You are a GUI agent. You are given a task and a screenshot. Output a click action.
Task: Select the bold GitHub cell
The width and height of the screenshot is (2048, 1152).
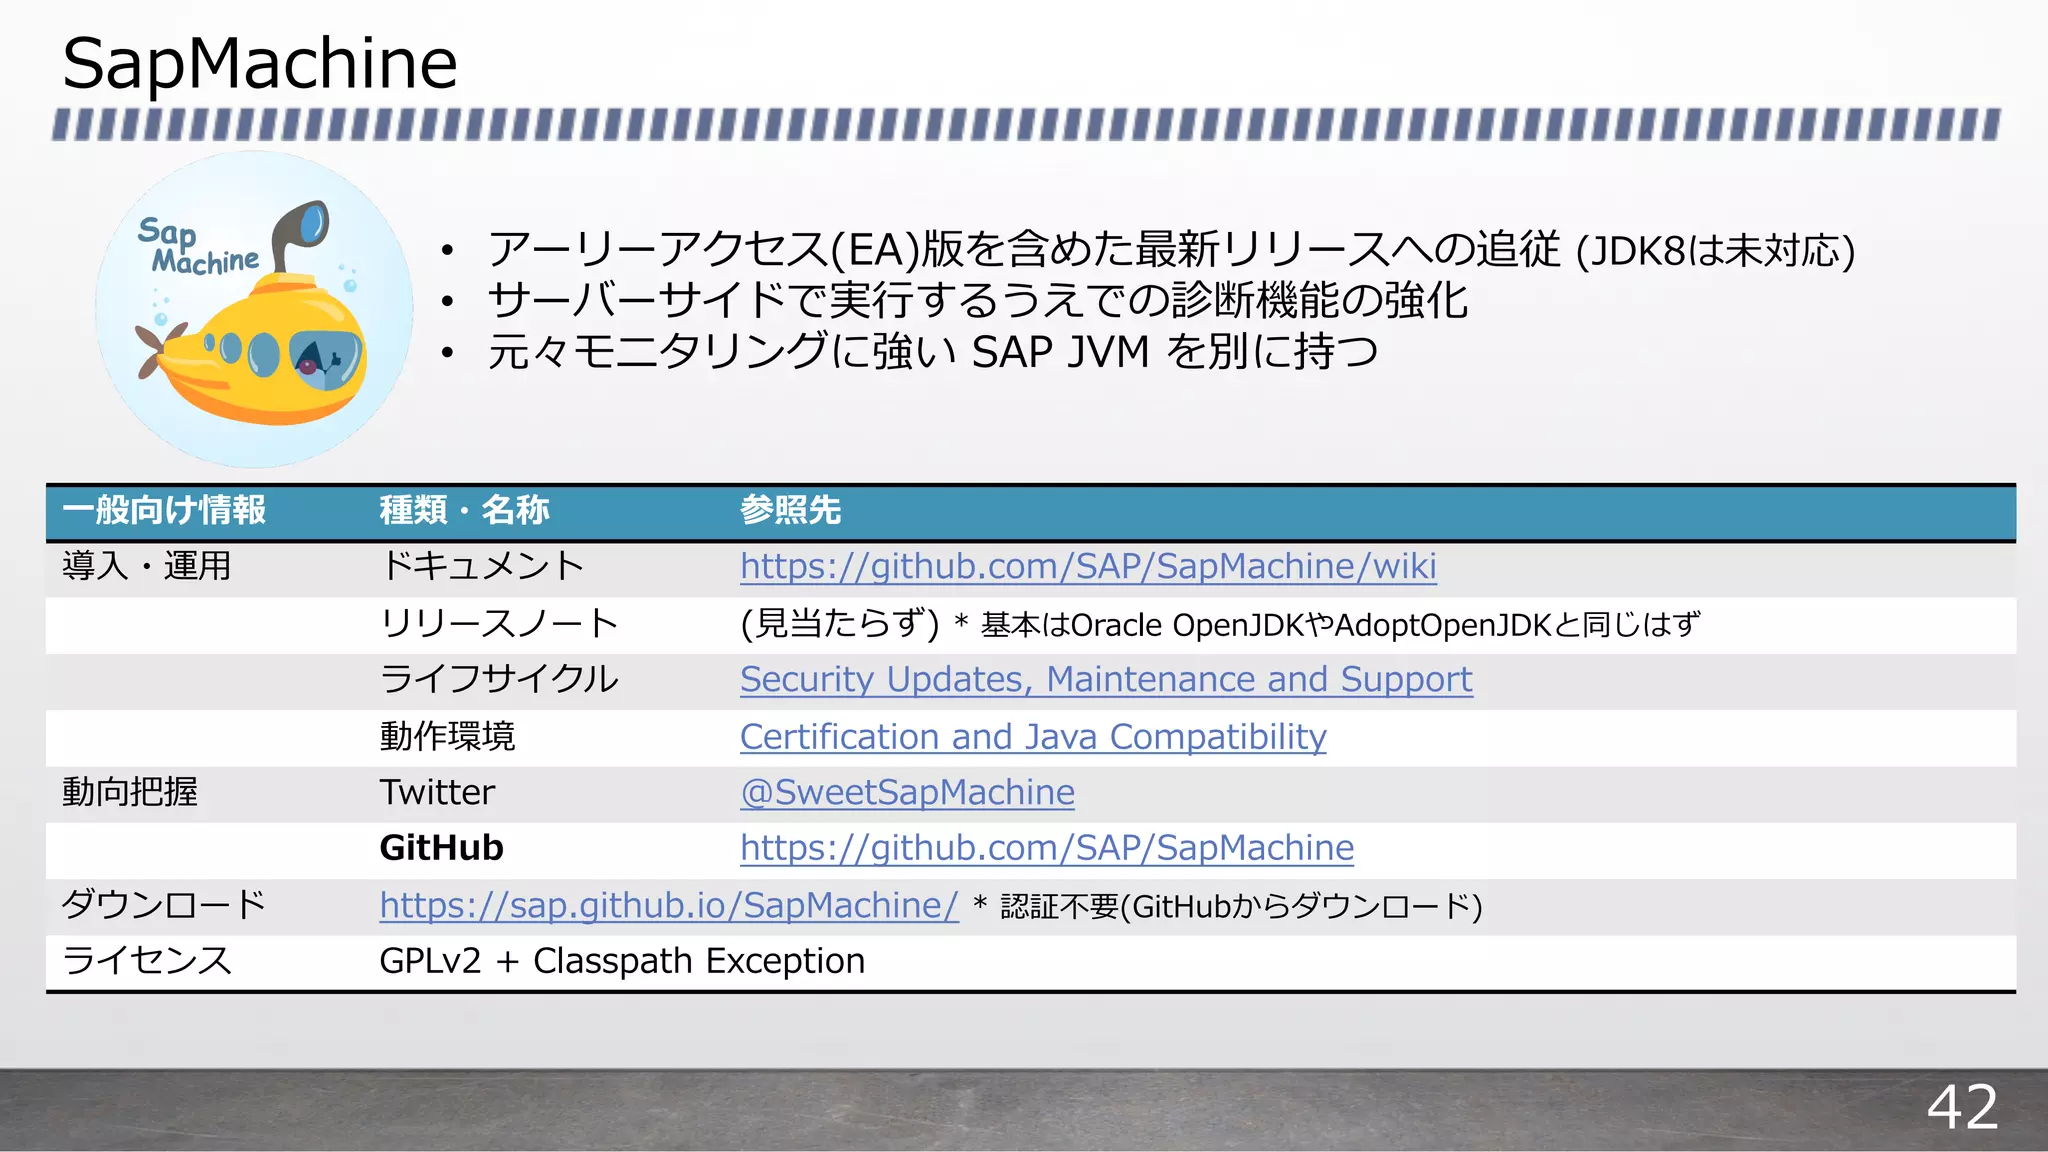(442, 848)
